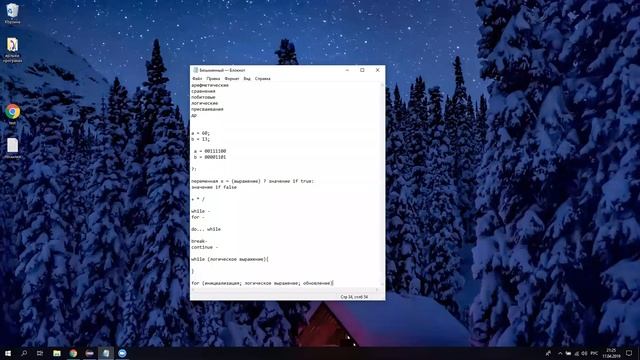
Task: Open the Файл menu in Notepad
Action: [x=197, y=79]
